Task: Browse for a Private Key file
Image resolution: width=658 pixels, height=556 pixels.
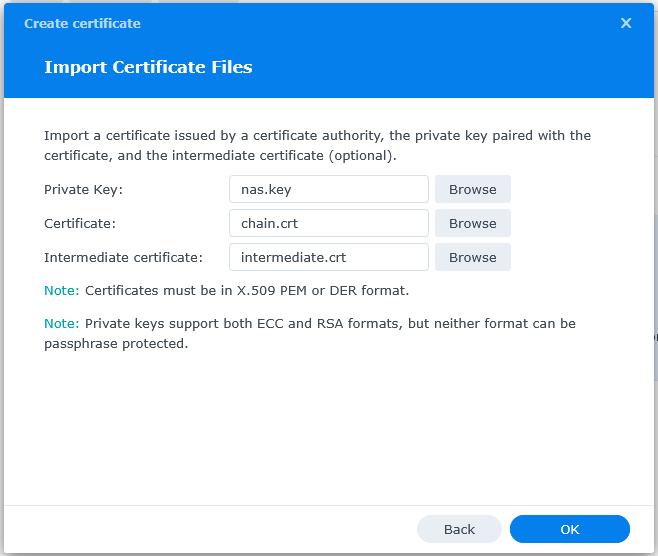Action: tap(472, 189)
